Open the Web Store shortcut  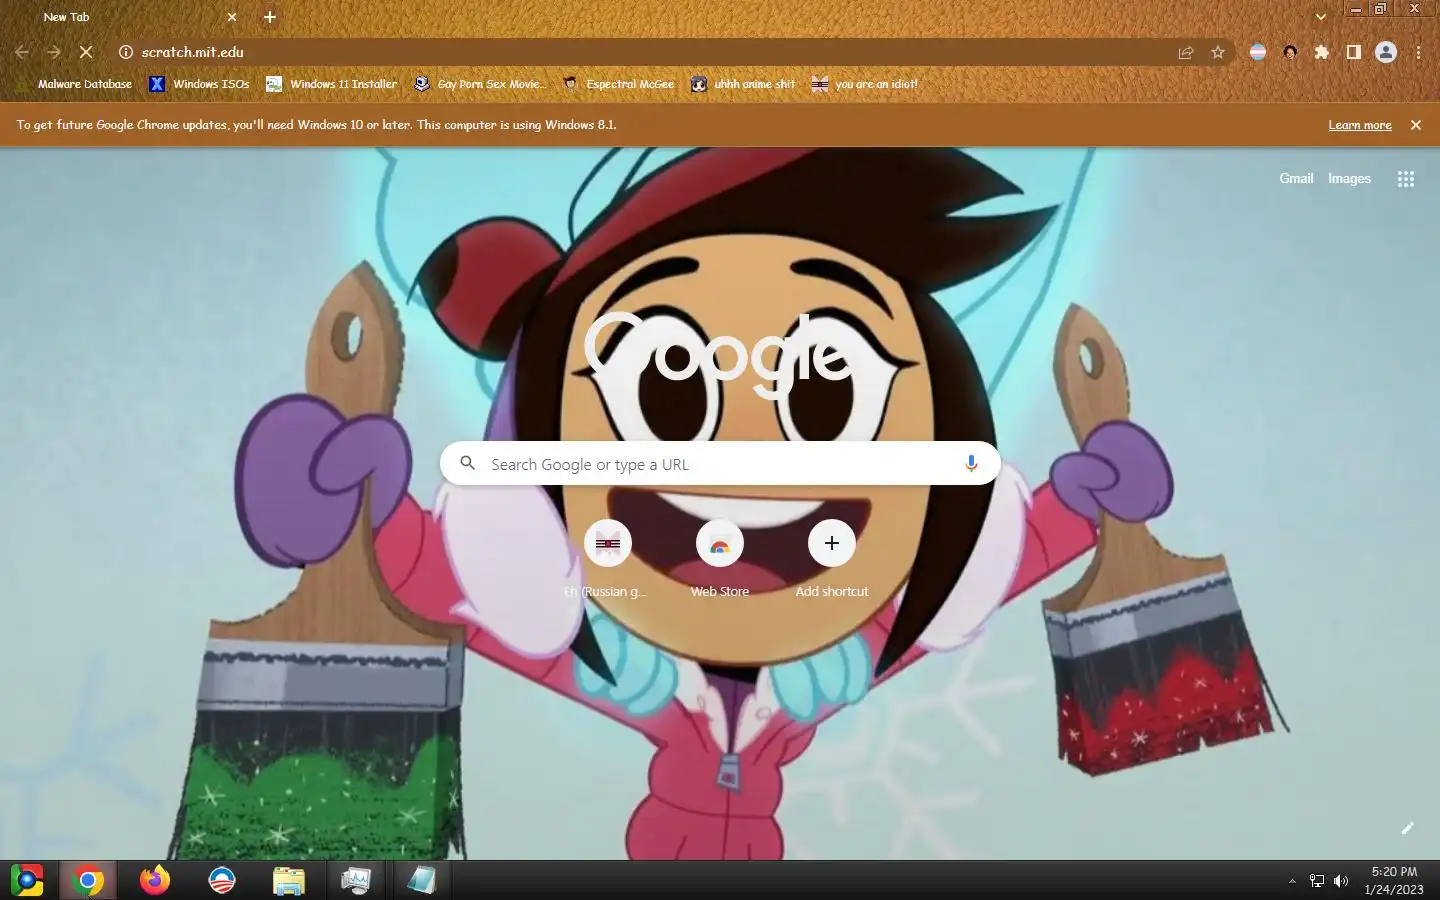[x=720, y=559]
